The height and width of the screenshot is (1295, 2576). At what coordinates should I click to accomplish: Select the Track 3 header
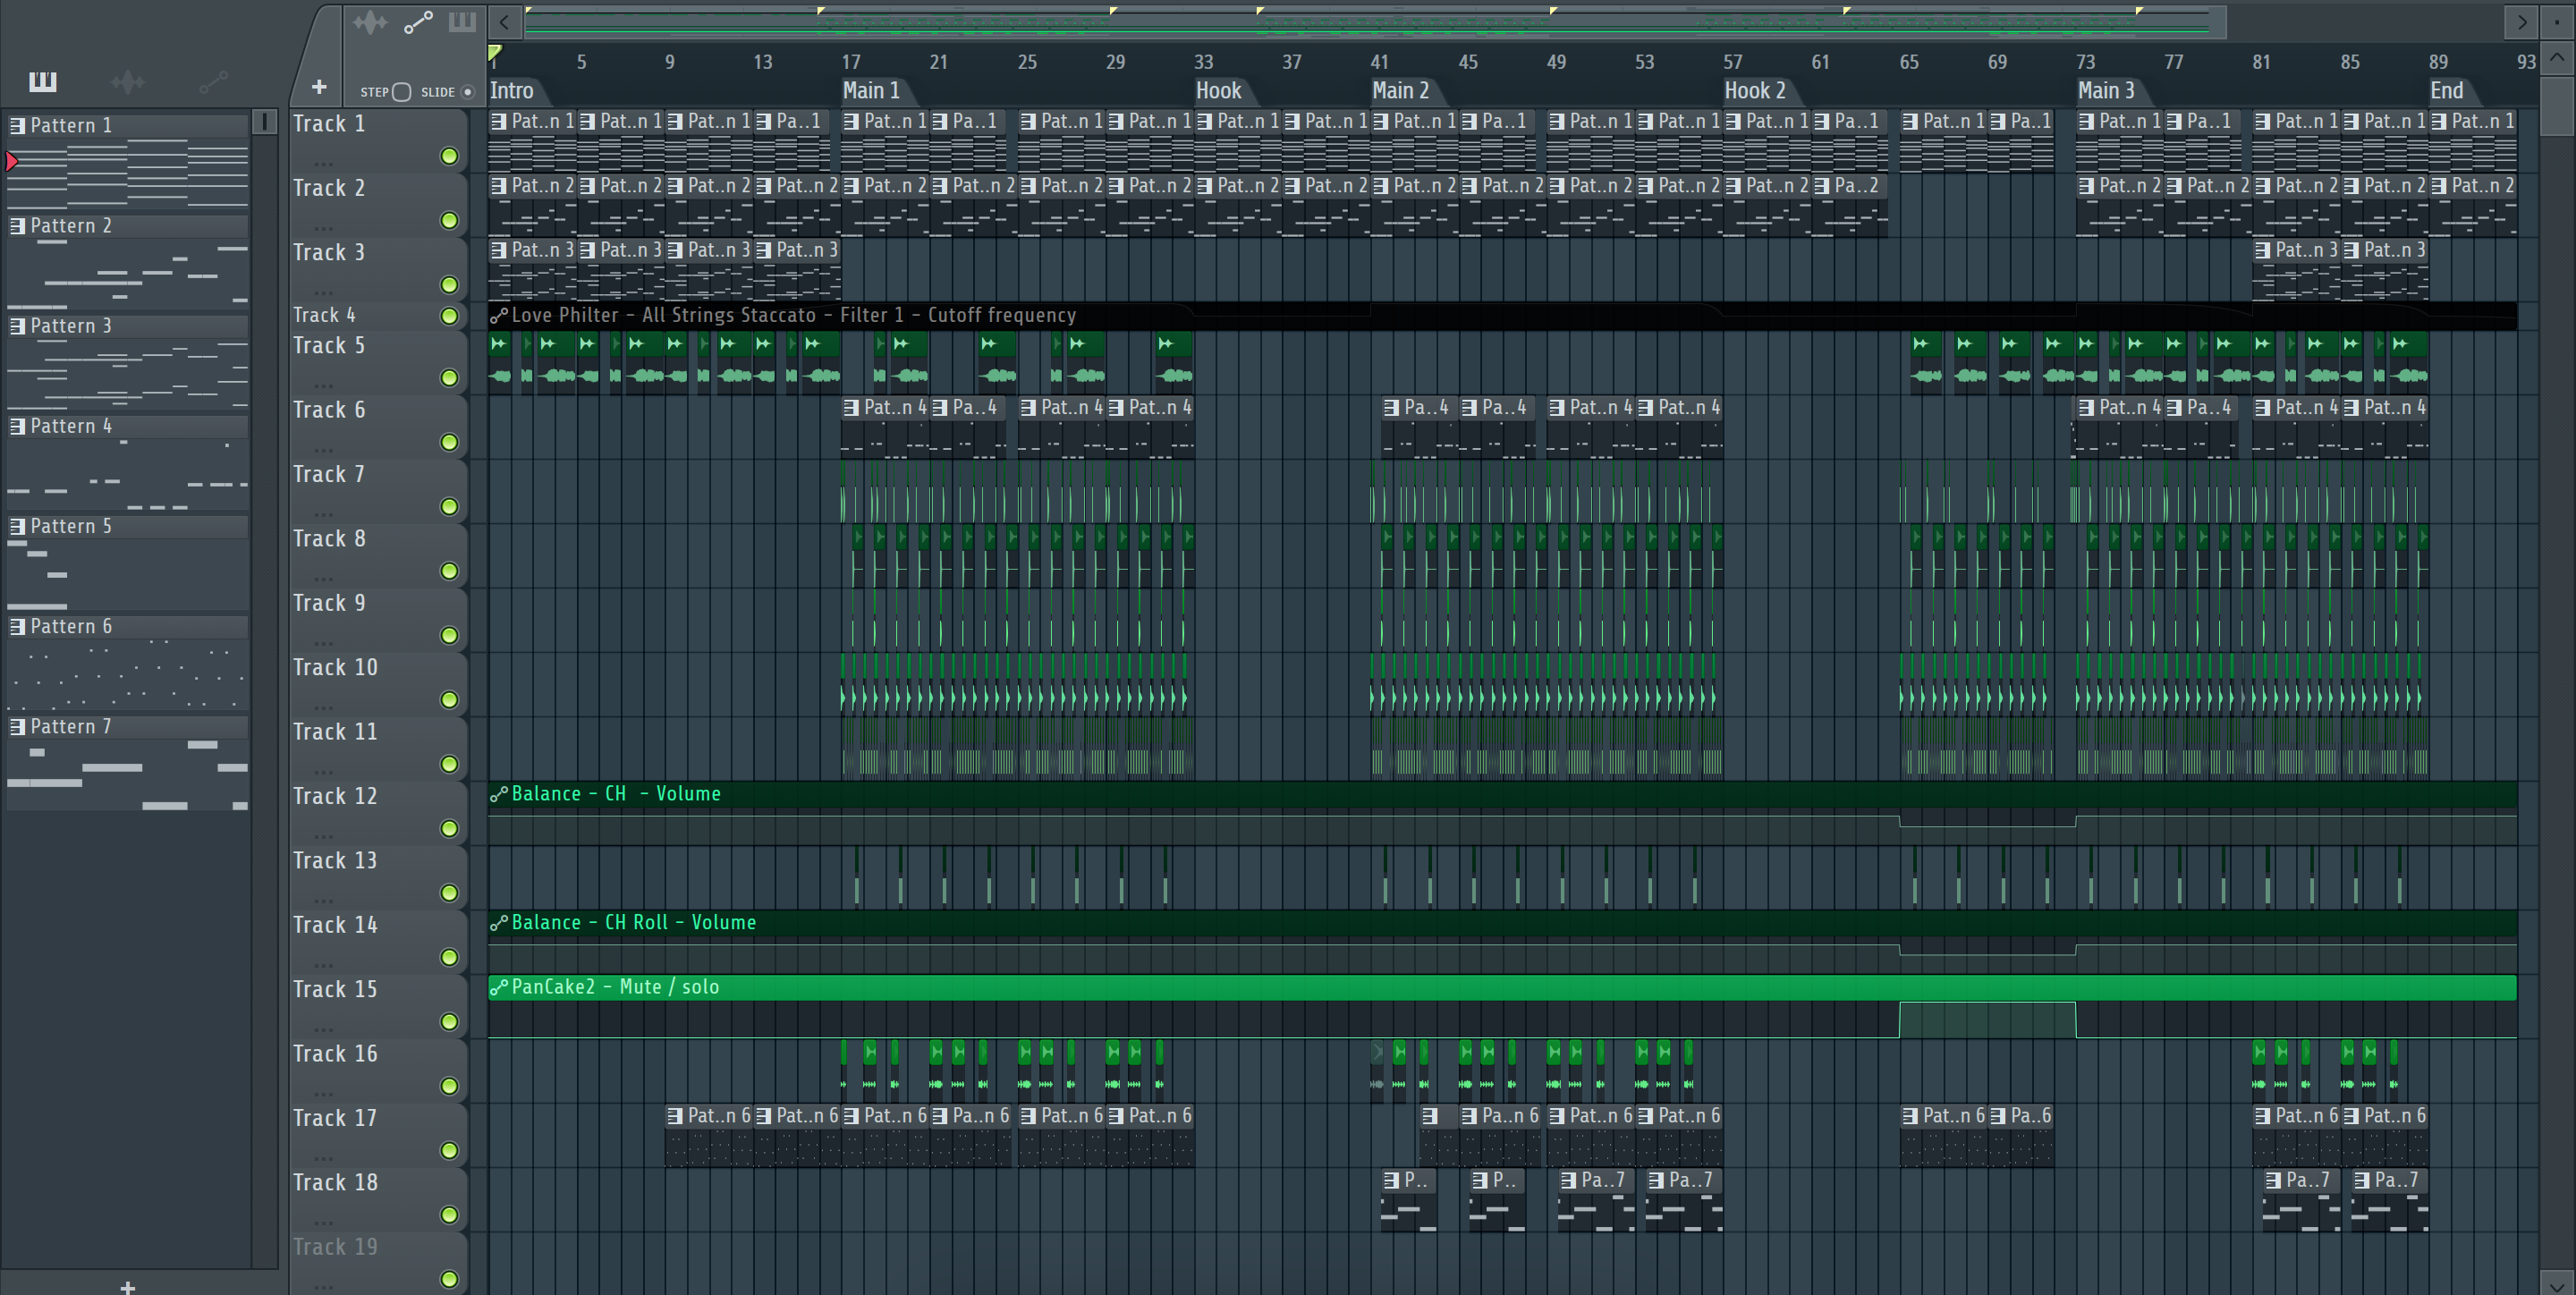tap(378, 268)
